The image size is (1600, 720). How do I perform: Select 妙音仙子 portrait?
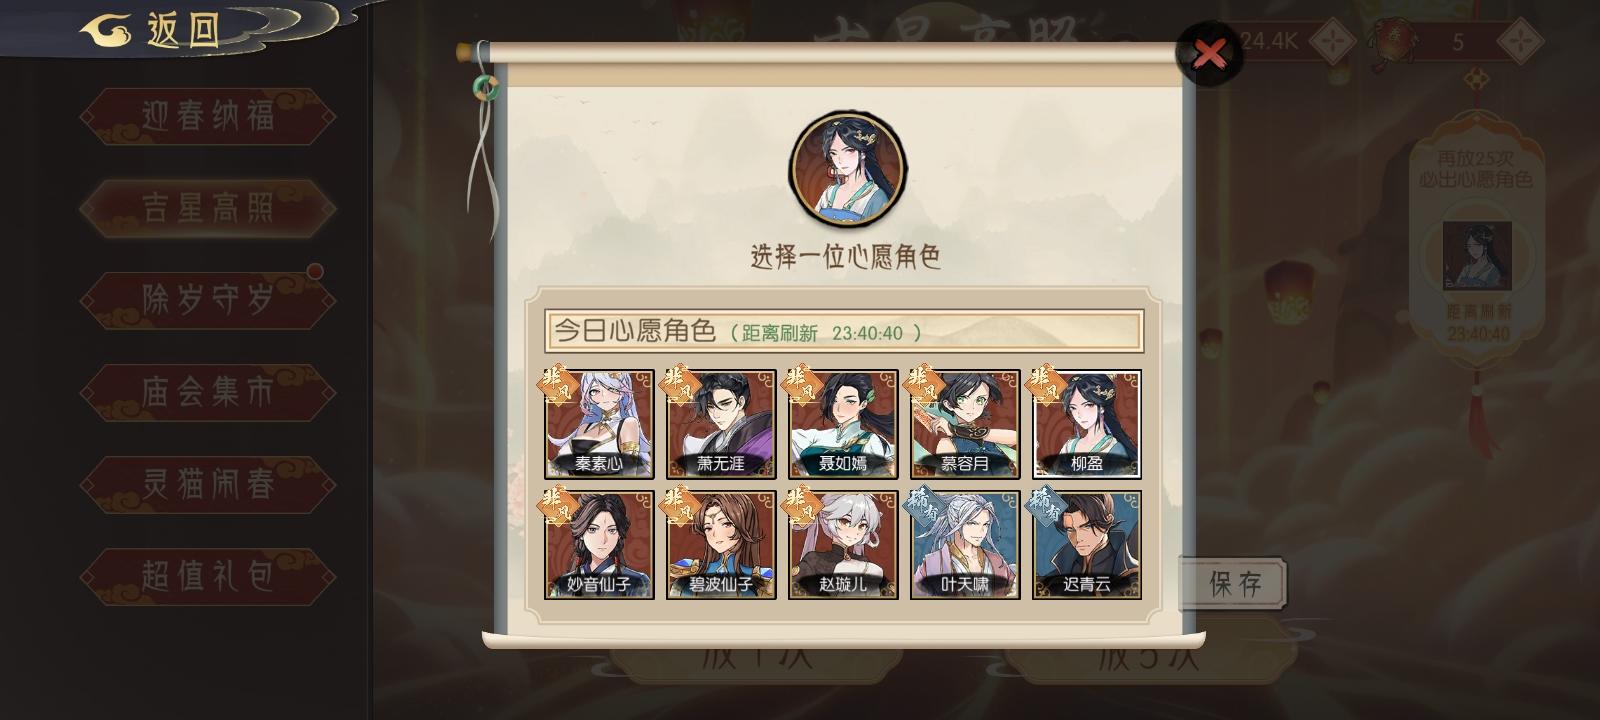click(x=599, y=545)
